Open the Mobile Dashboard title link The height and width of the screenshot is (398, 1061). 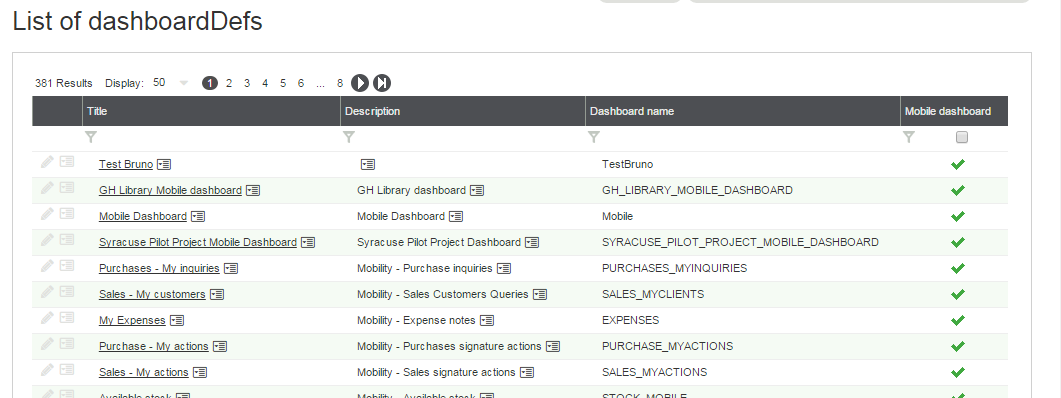pos(143,217)
